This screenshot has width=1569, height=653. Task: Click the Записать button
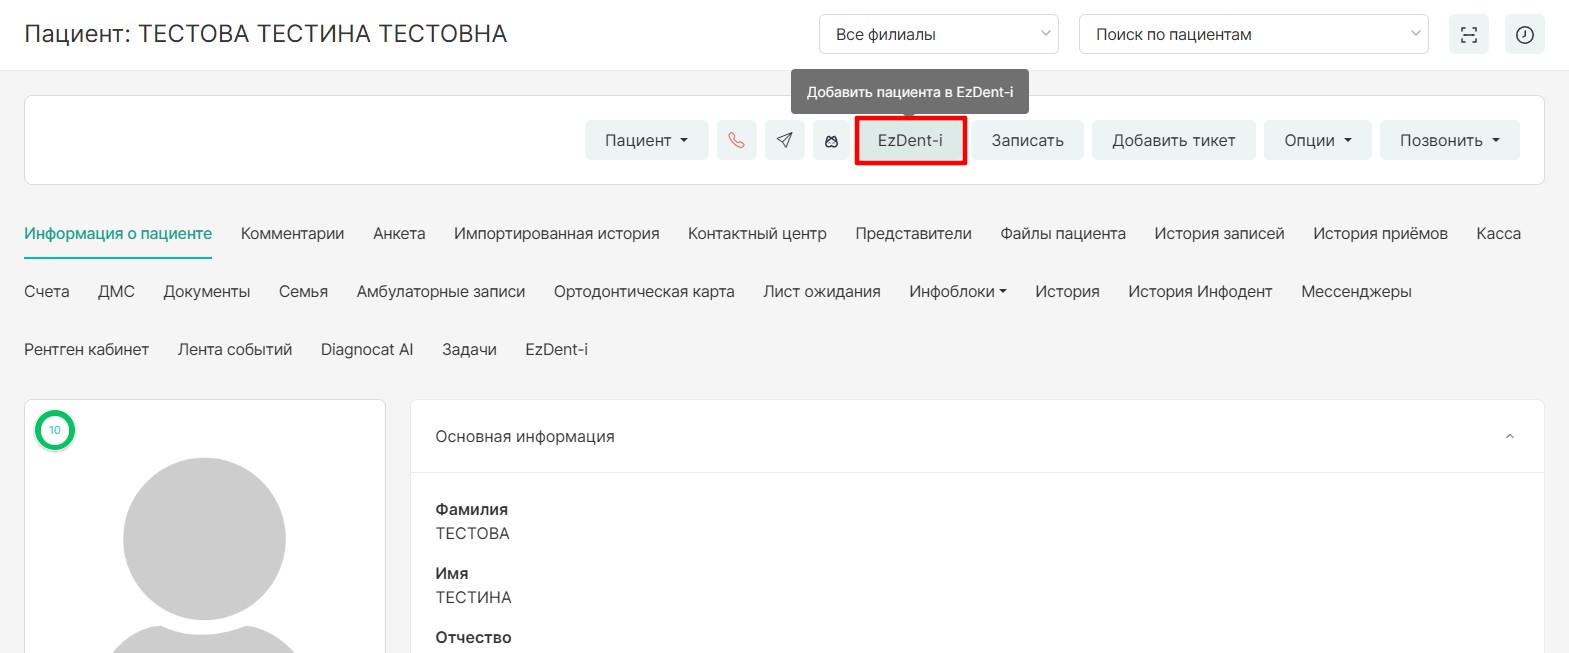(1028, 140)
